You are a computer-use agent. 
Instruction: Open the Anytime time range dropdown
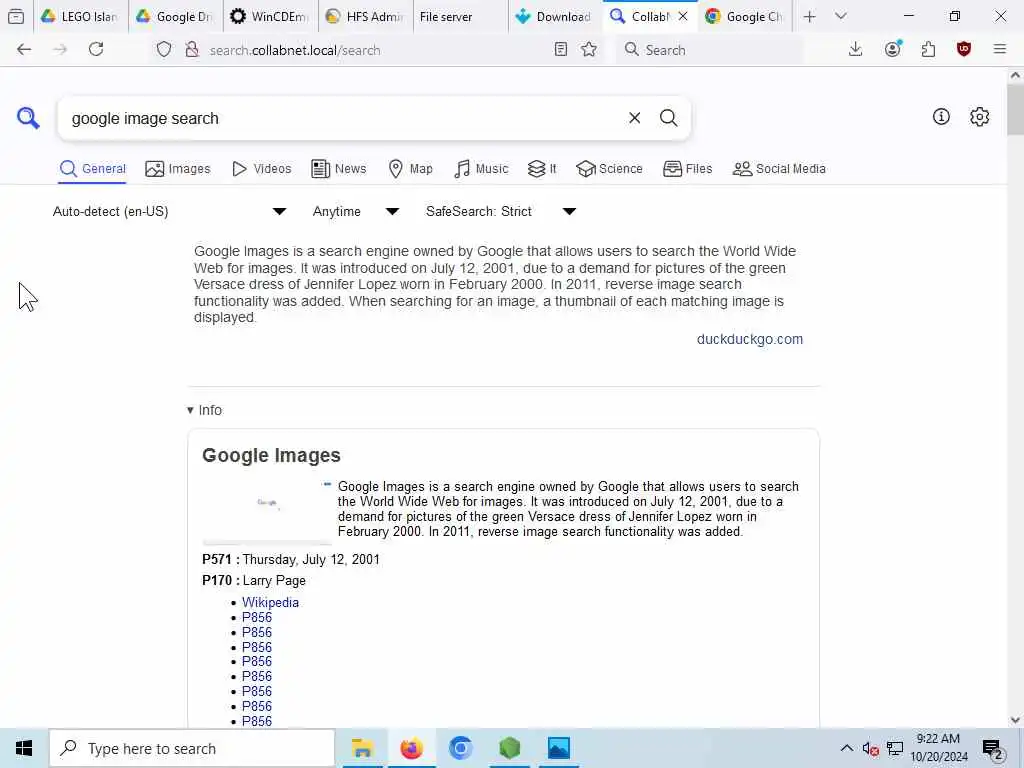[x=355, y=212]
